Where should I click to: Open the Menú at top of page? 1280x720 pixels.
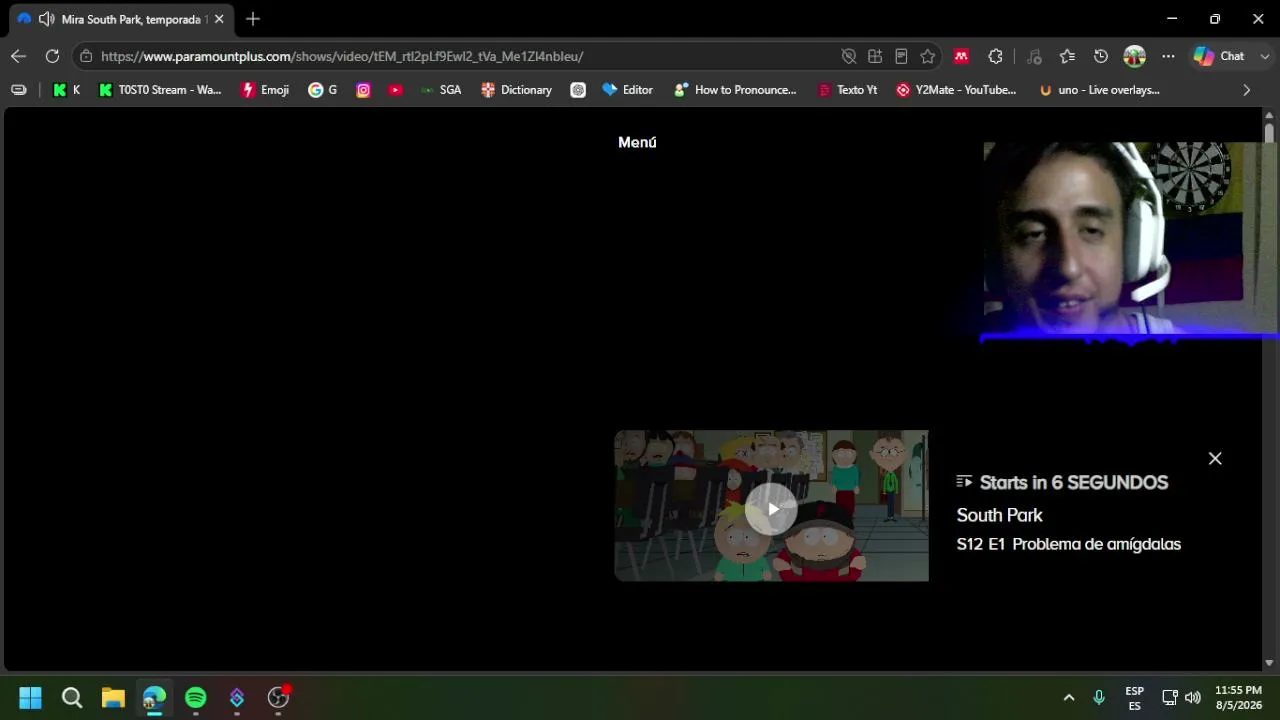pyautogui.click(x=637, y=142)
